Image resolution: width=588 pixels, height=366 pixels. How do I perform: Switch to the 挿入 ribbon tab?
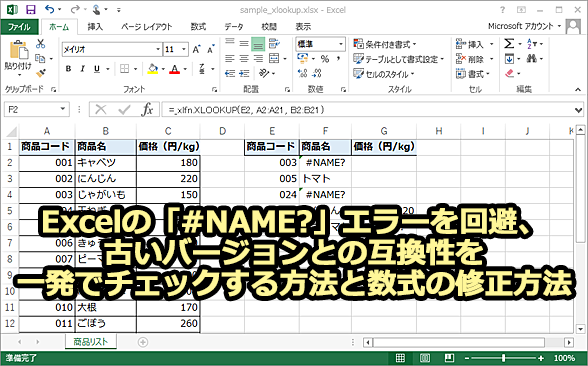pos(95,27)
